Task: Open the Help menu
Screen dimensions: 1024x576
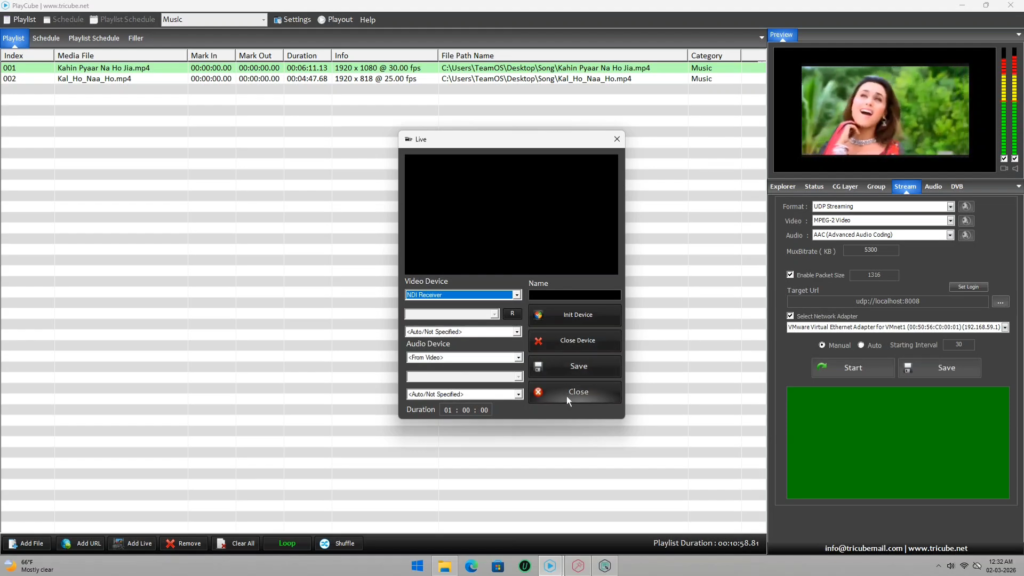Action: (367, 20)
